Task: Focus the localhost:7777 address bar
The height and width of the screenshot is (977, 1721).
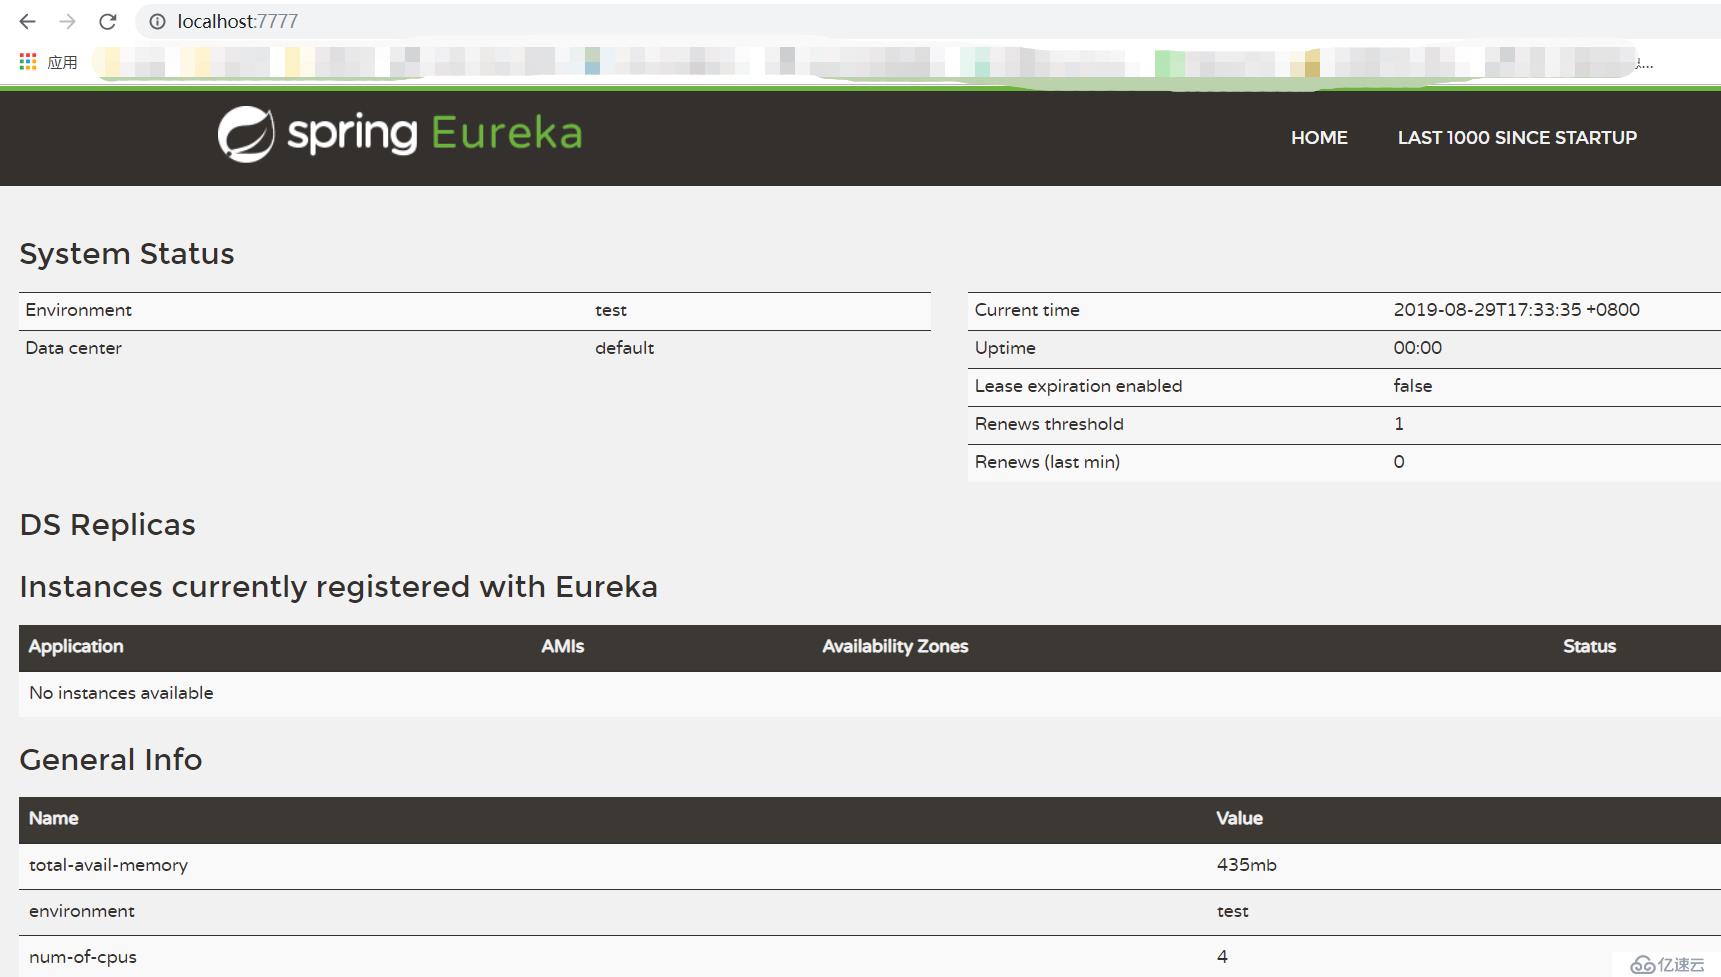Action: pos(930,21)
